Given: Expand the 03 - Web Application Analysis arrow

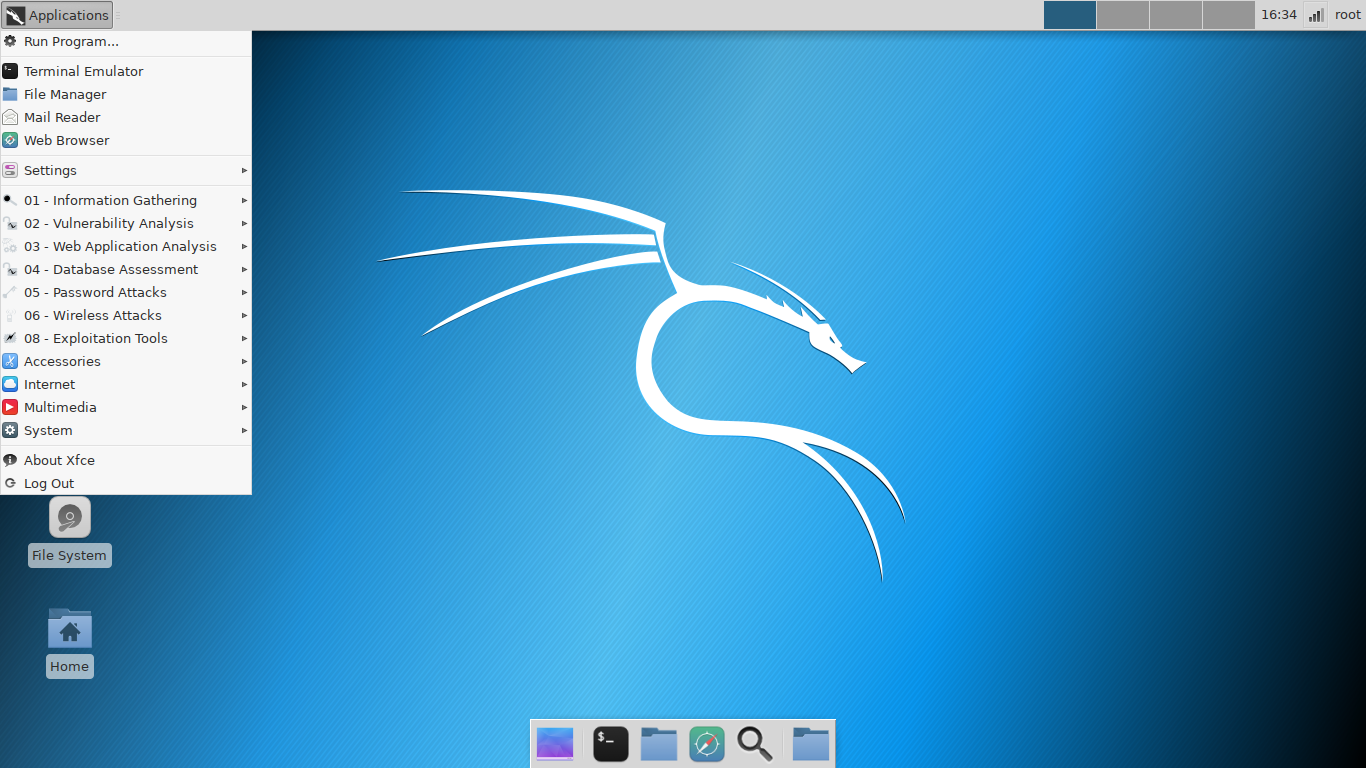Looking at the screenshot, I should click(x=244, y=246).
